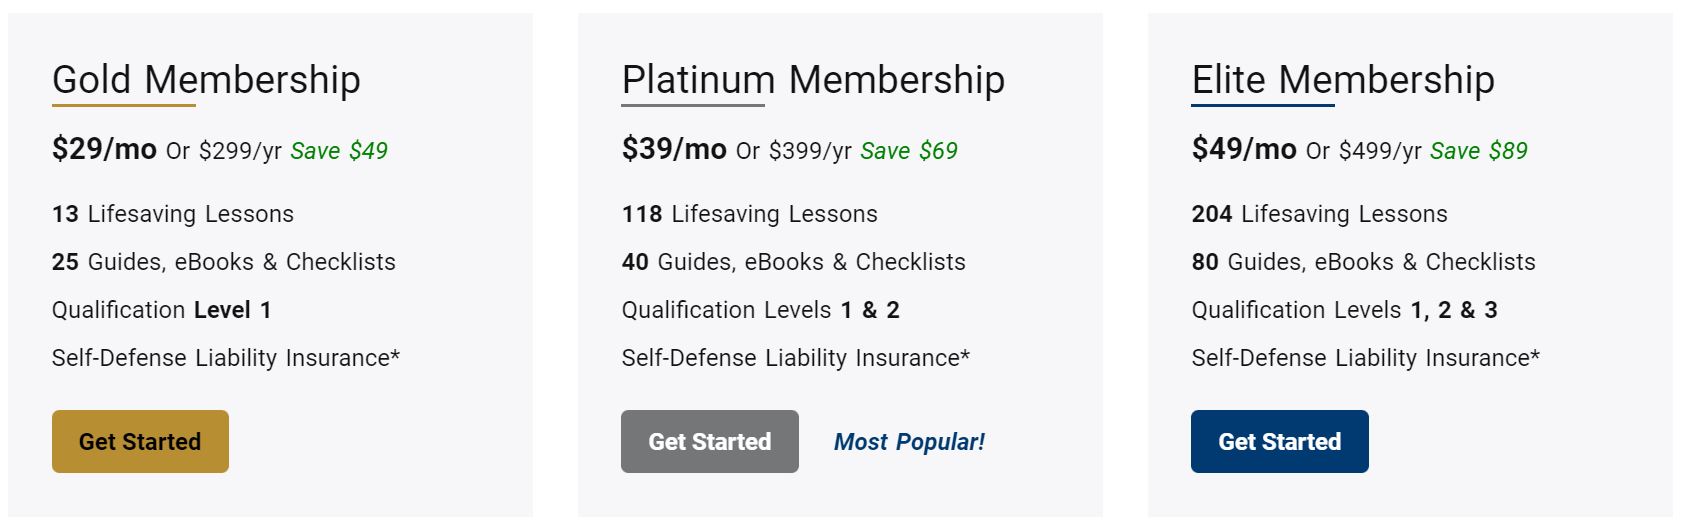The image size is (1688, 531).
Task: Select the navy Elite Get Started button
Action: (1279, 441)
